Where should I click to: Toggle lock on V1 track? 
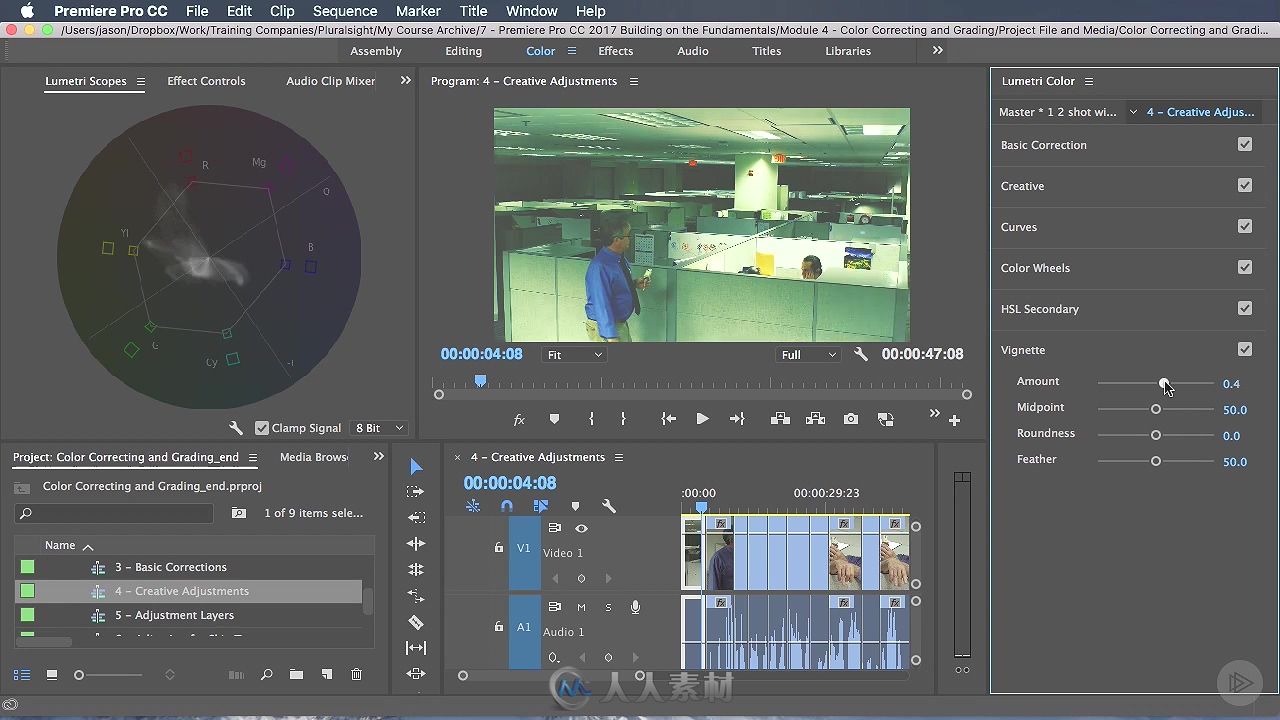pos(499,547)
